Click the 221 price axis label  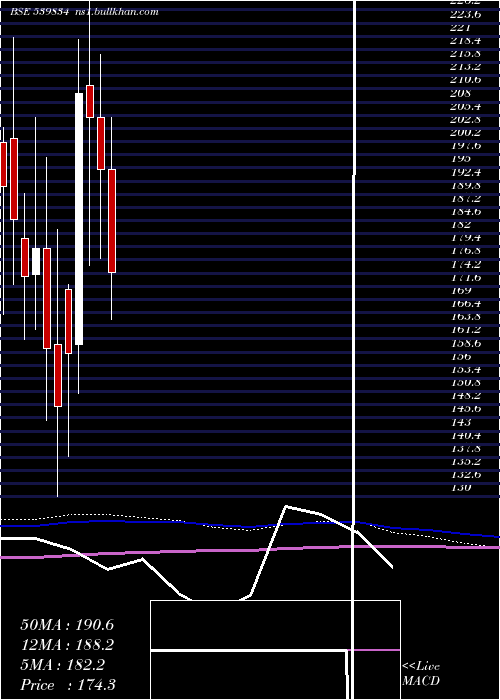[461, 27]
